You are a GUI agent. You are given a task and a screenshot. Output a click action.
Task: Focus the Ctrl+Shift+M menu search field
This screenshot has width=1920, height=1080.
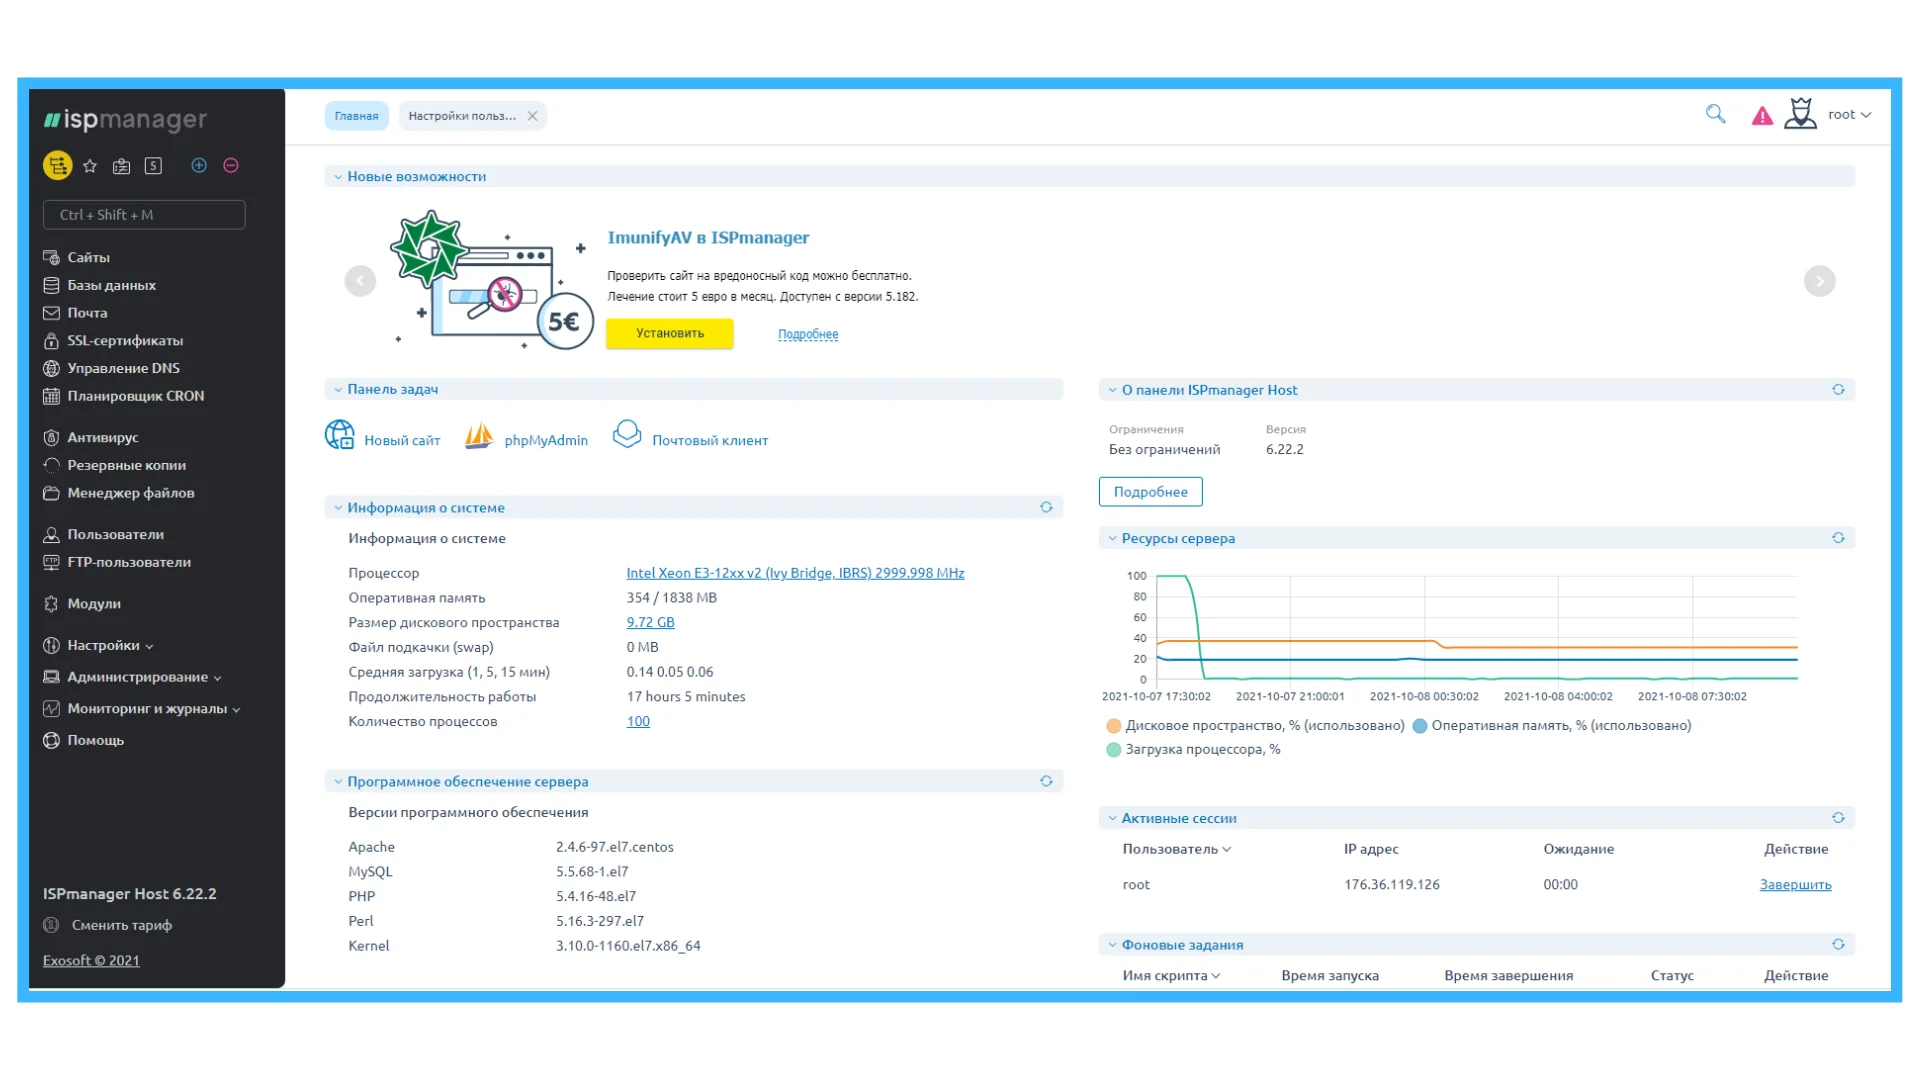(x=144, y=215)
